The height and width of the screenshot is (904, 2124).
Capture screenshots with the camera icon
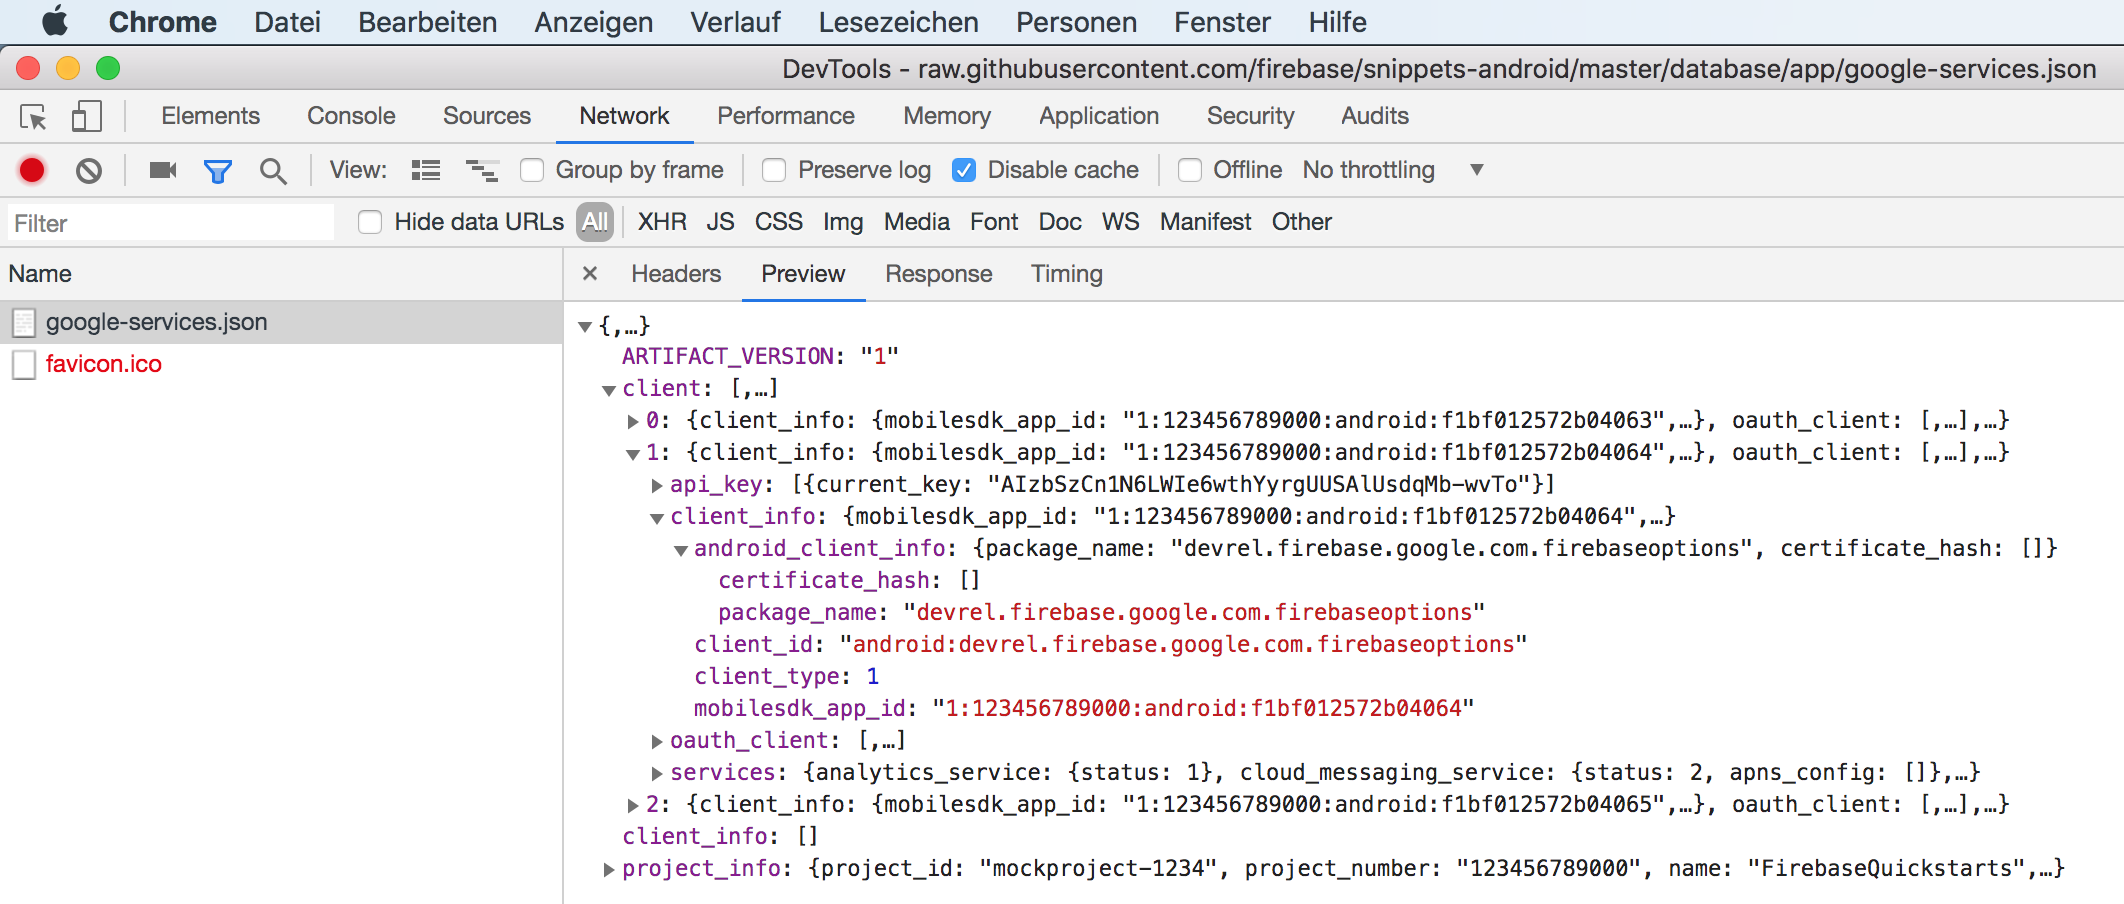[x=163, y=170]
